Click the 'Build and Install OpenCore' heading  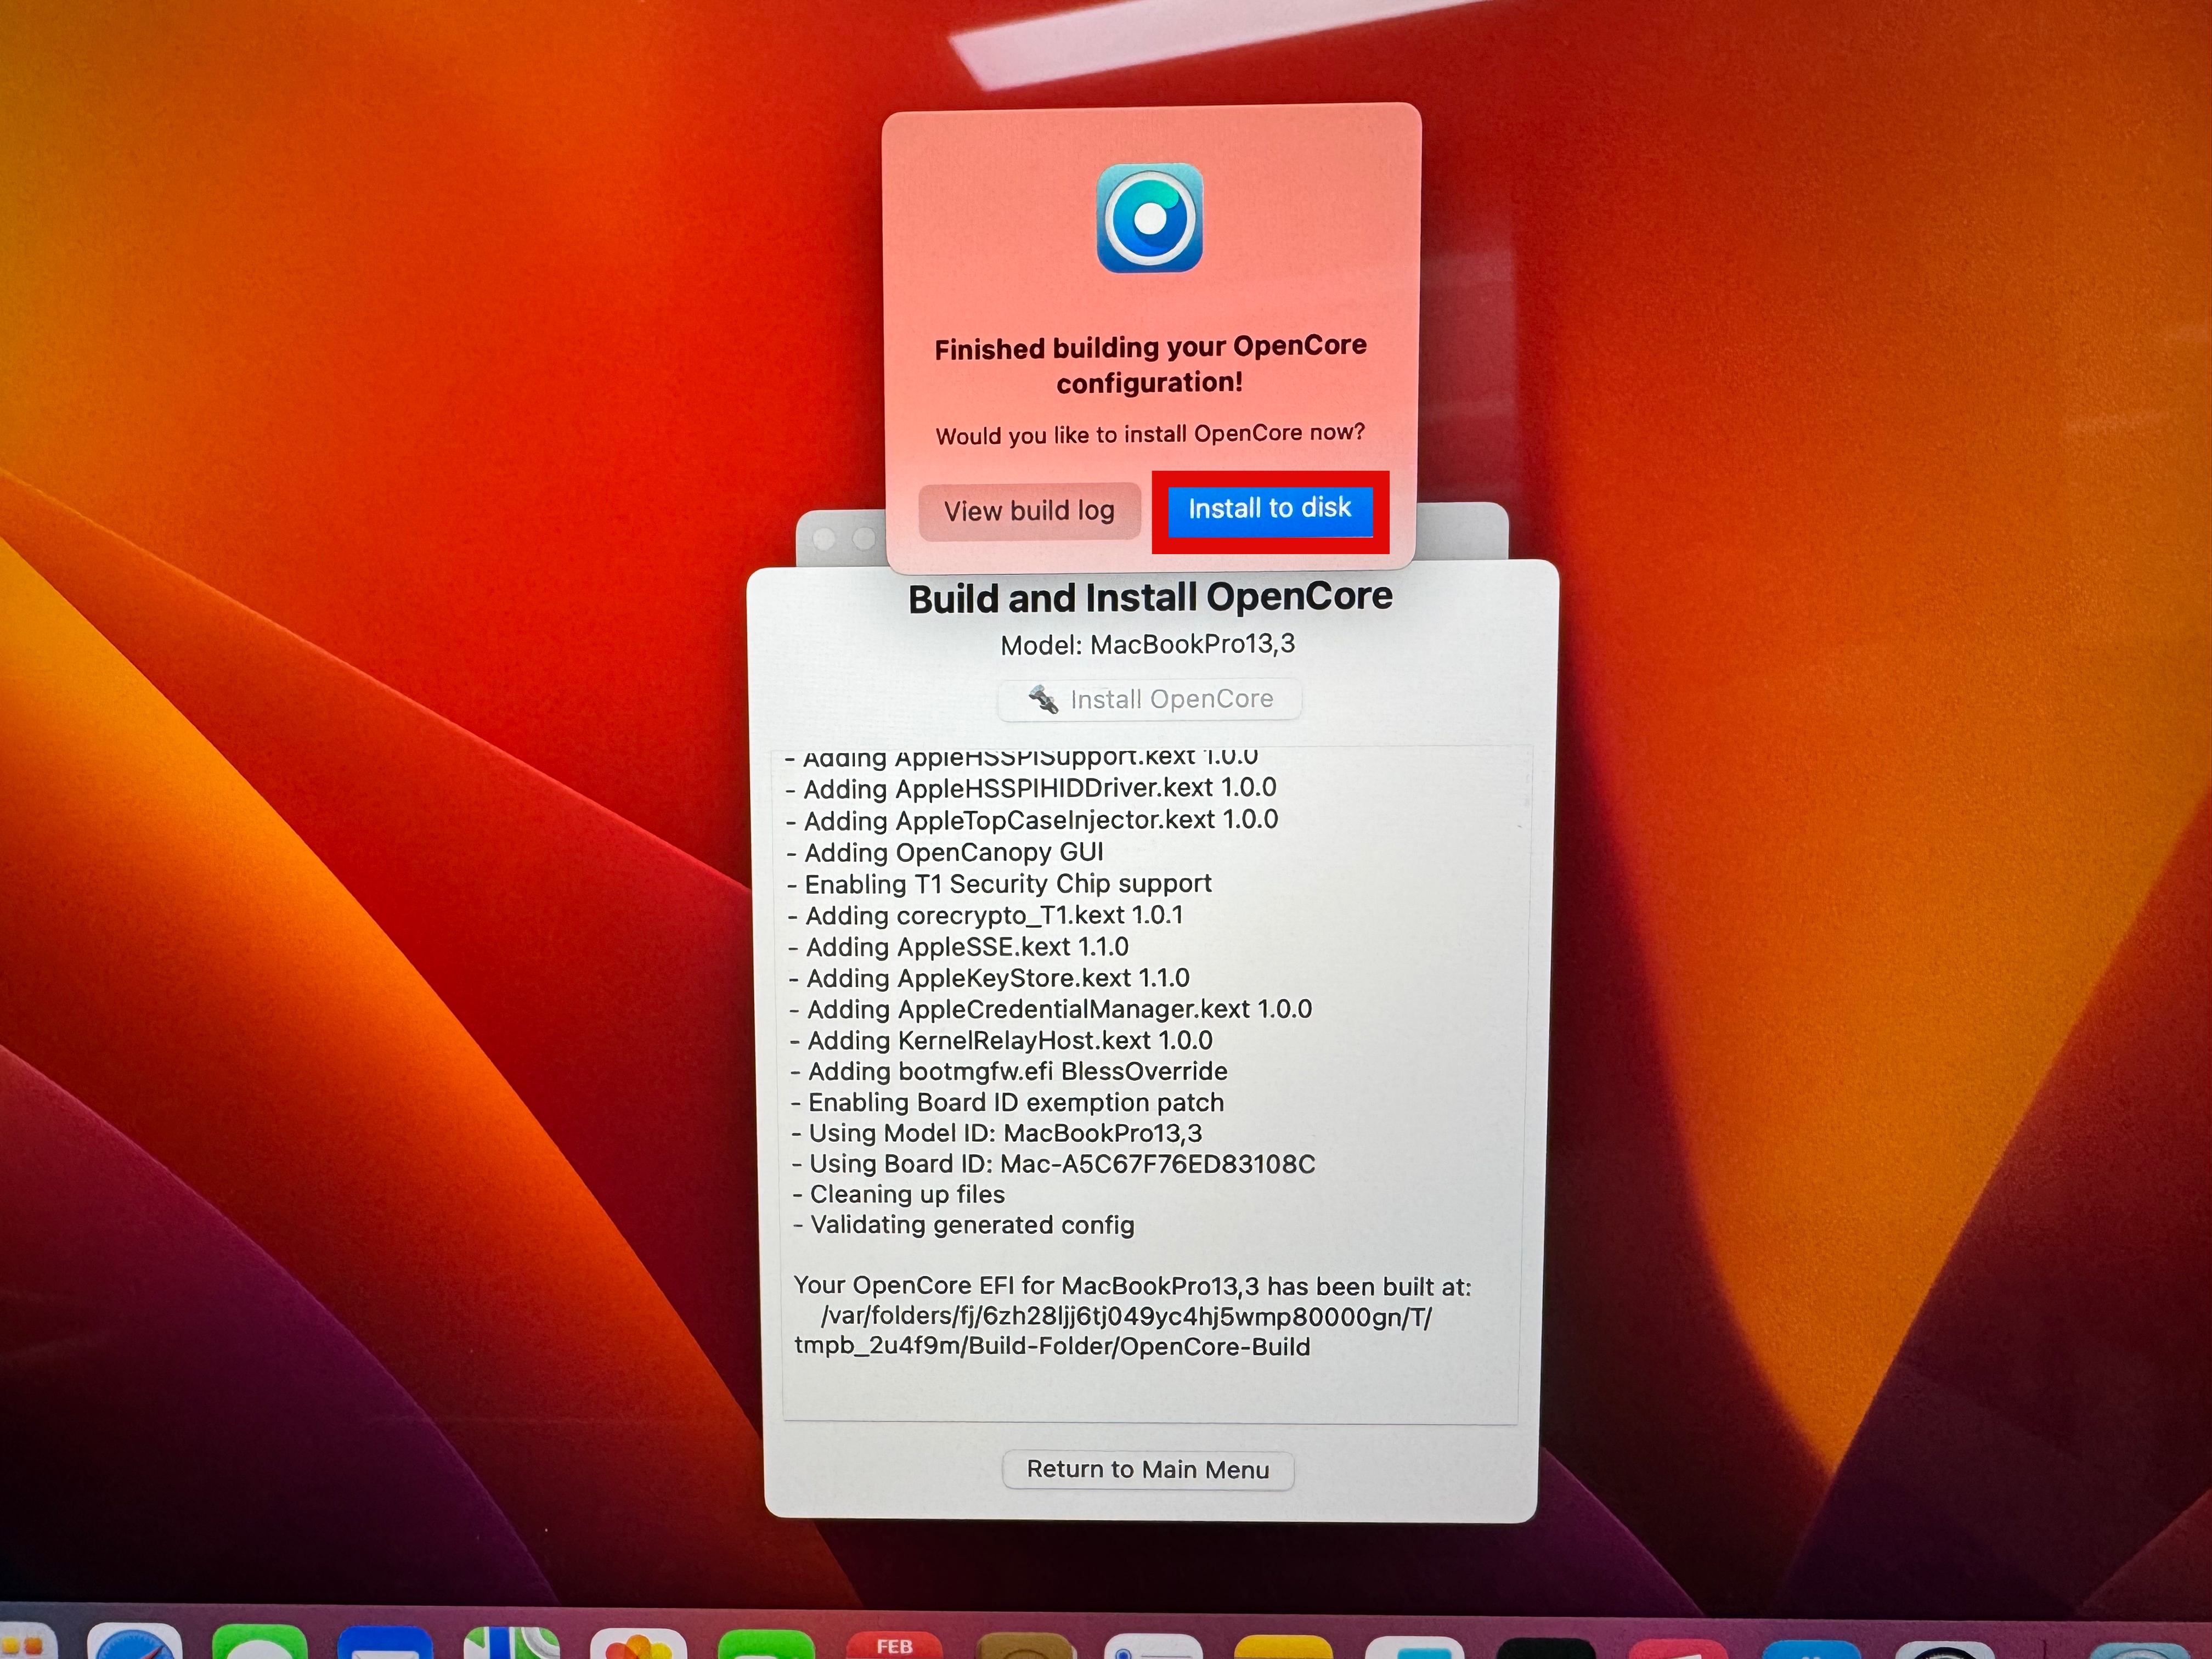1150,598
